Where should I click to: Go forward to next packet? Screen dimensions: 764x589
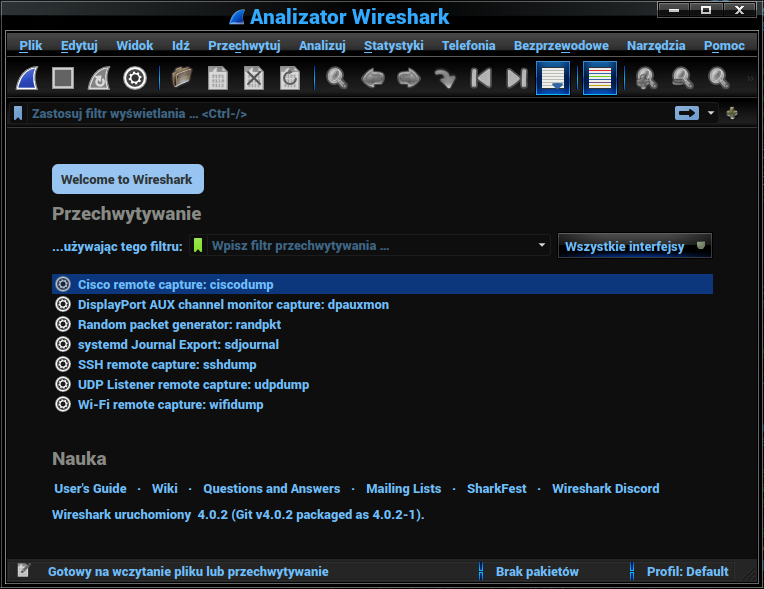pyautogui.click(x=409, y=78)
